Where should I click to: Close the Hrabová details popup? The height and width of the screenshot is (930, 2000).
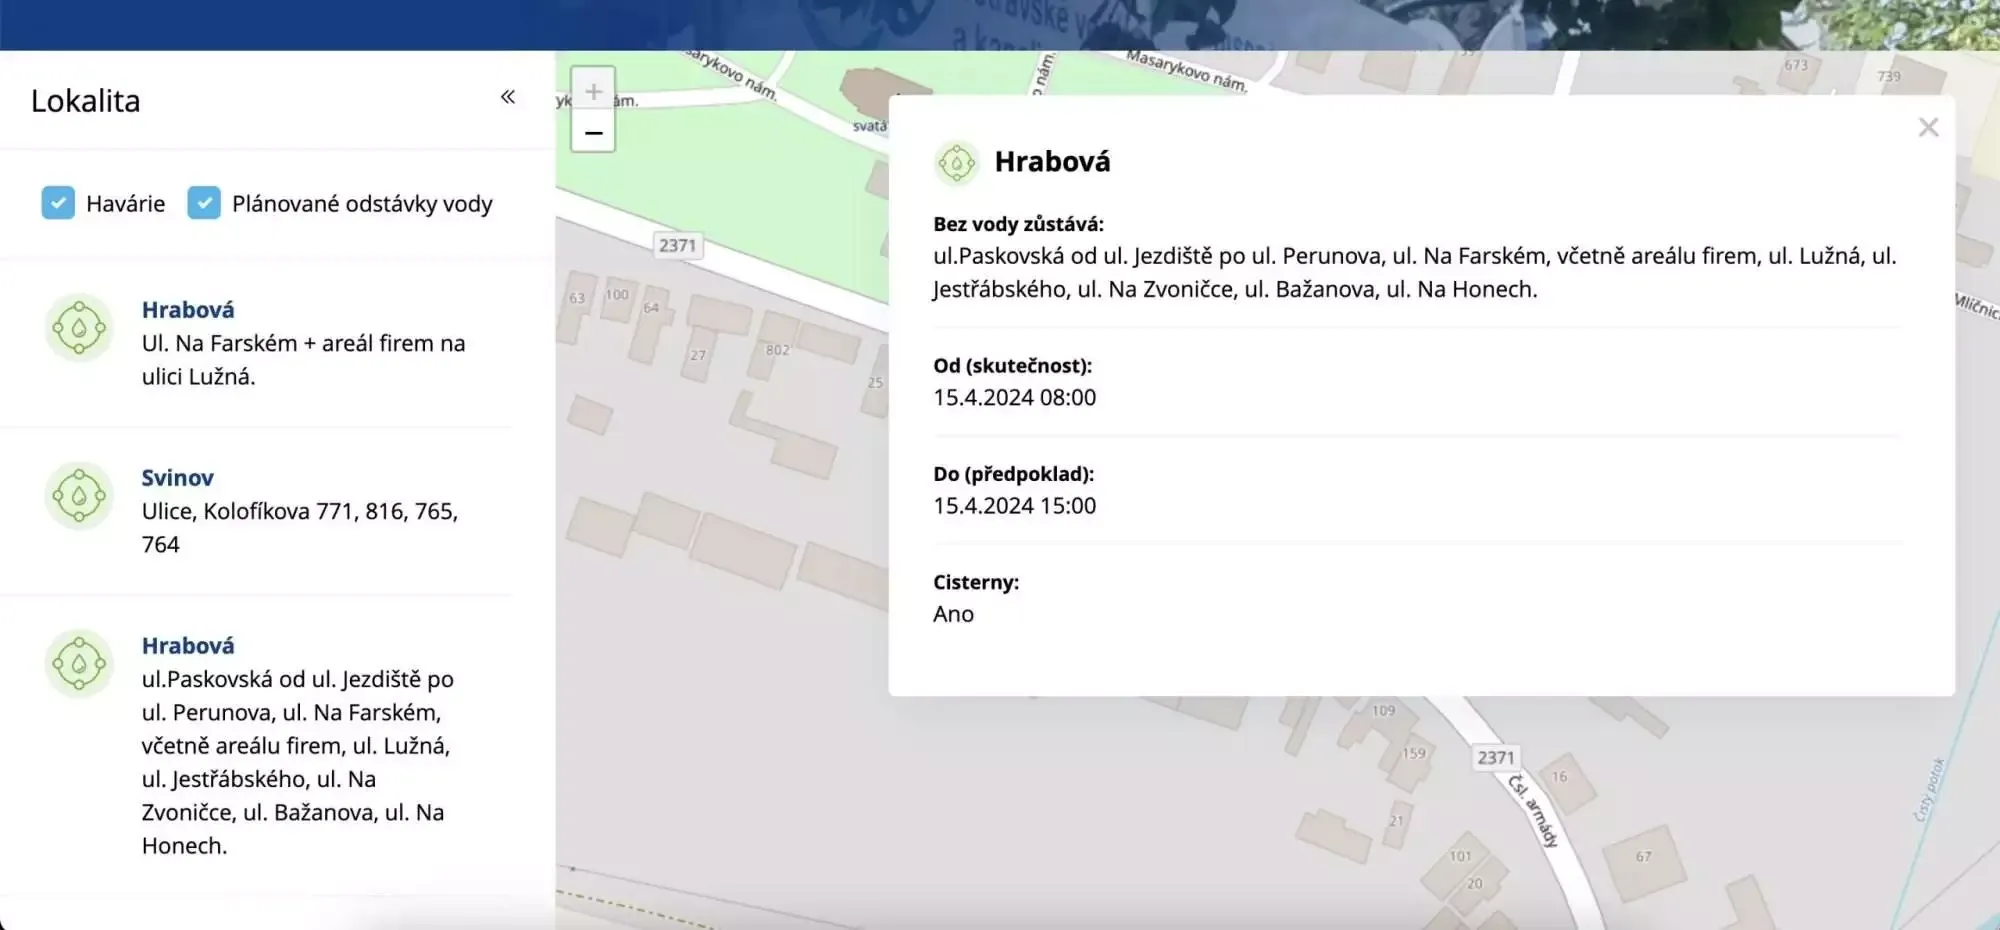(x=1928, y=128)
